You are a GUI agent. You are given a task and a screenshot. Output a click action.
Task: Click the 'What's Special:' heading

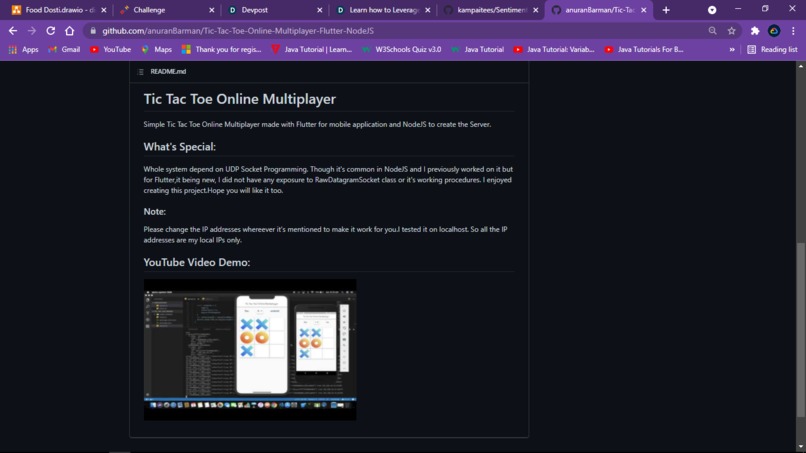point(179,147)
